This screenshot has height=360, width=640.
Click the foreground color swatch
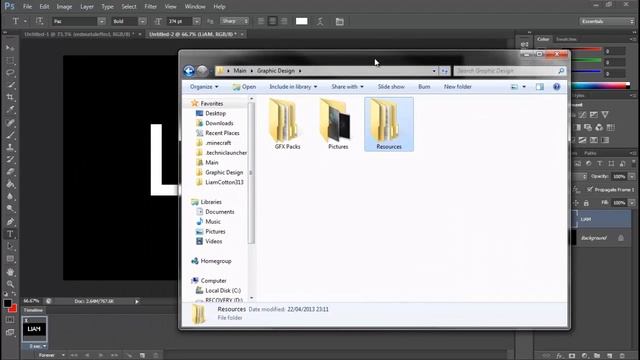click(7, 303)
